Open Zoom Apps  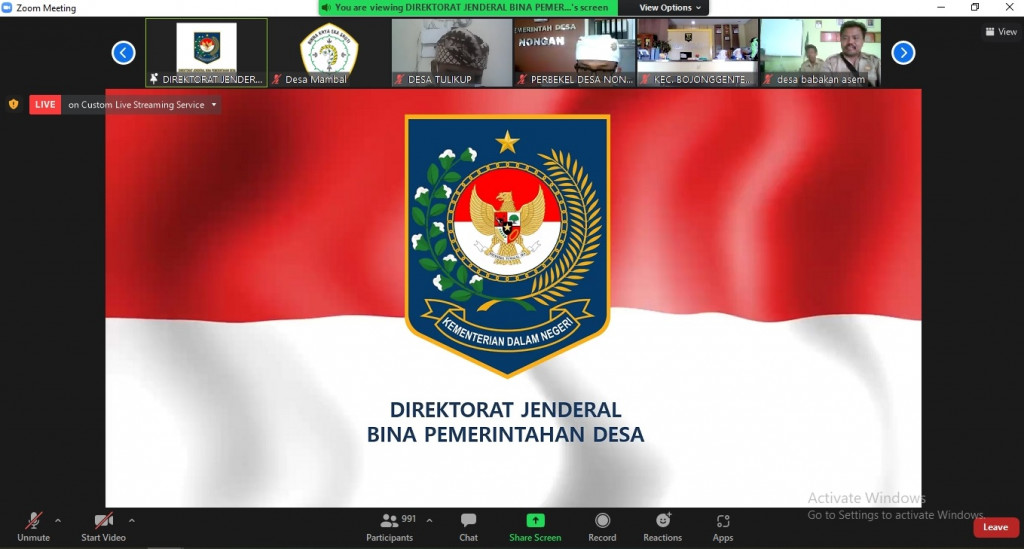tap(722, 527)
